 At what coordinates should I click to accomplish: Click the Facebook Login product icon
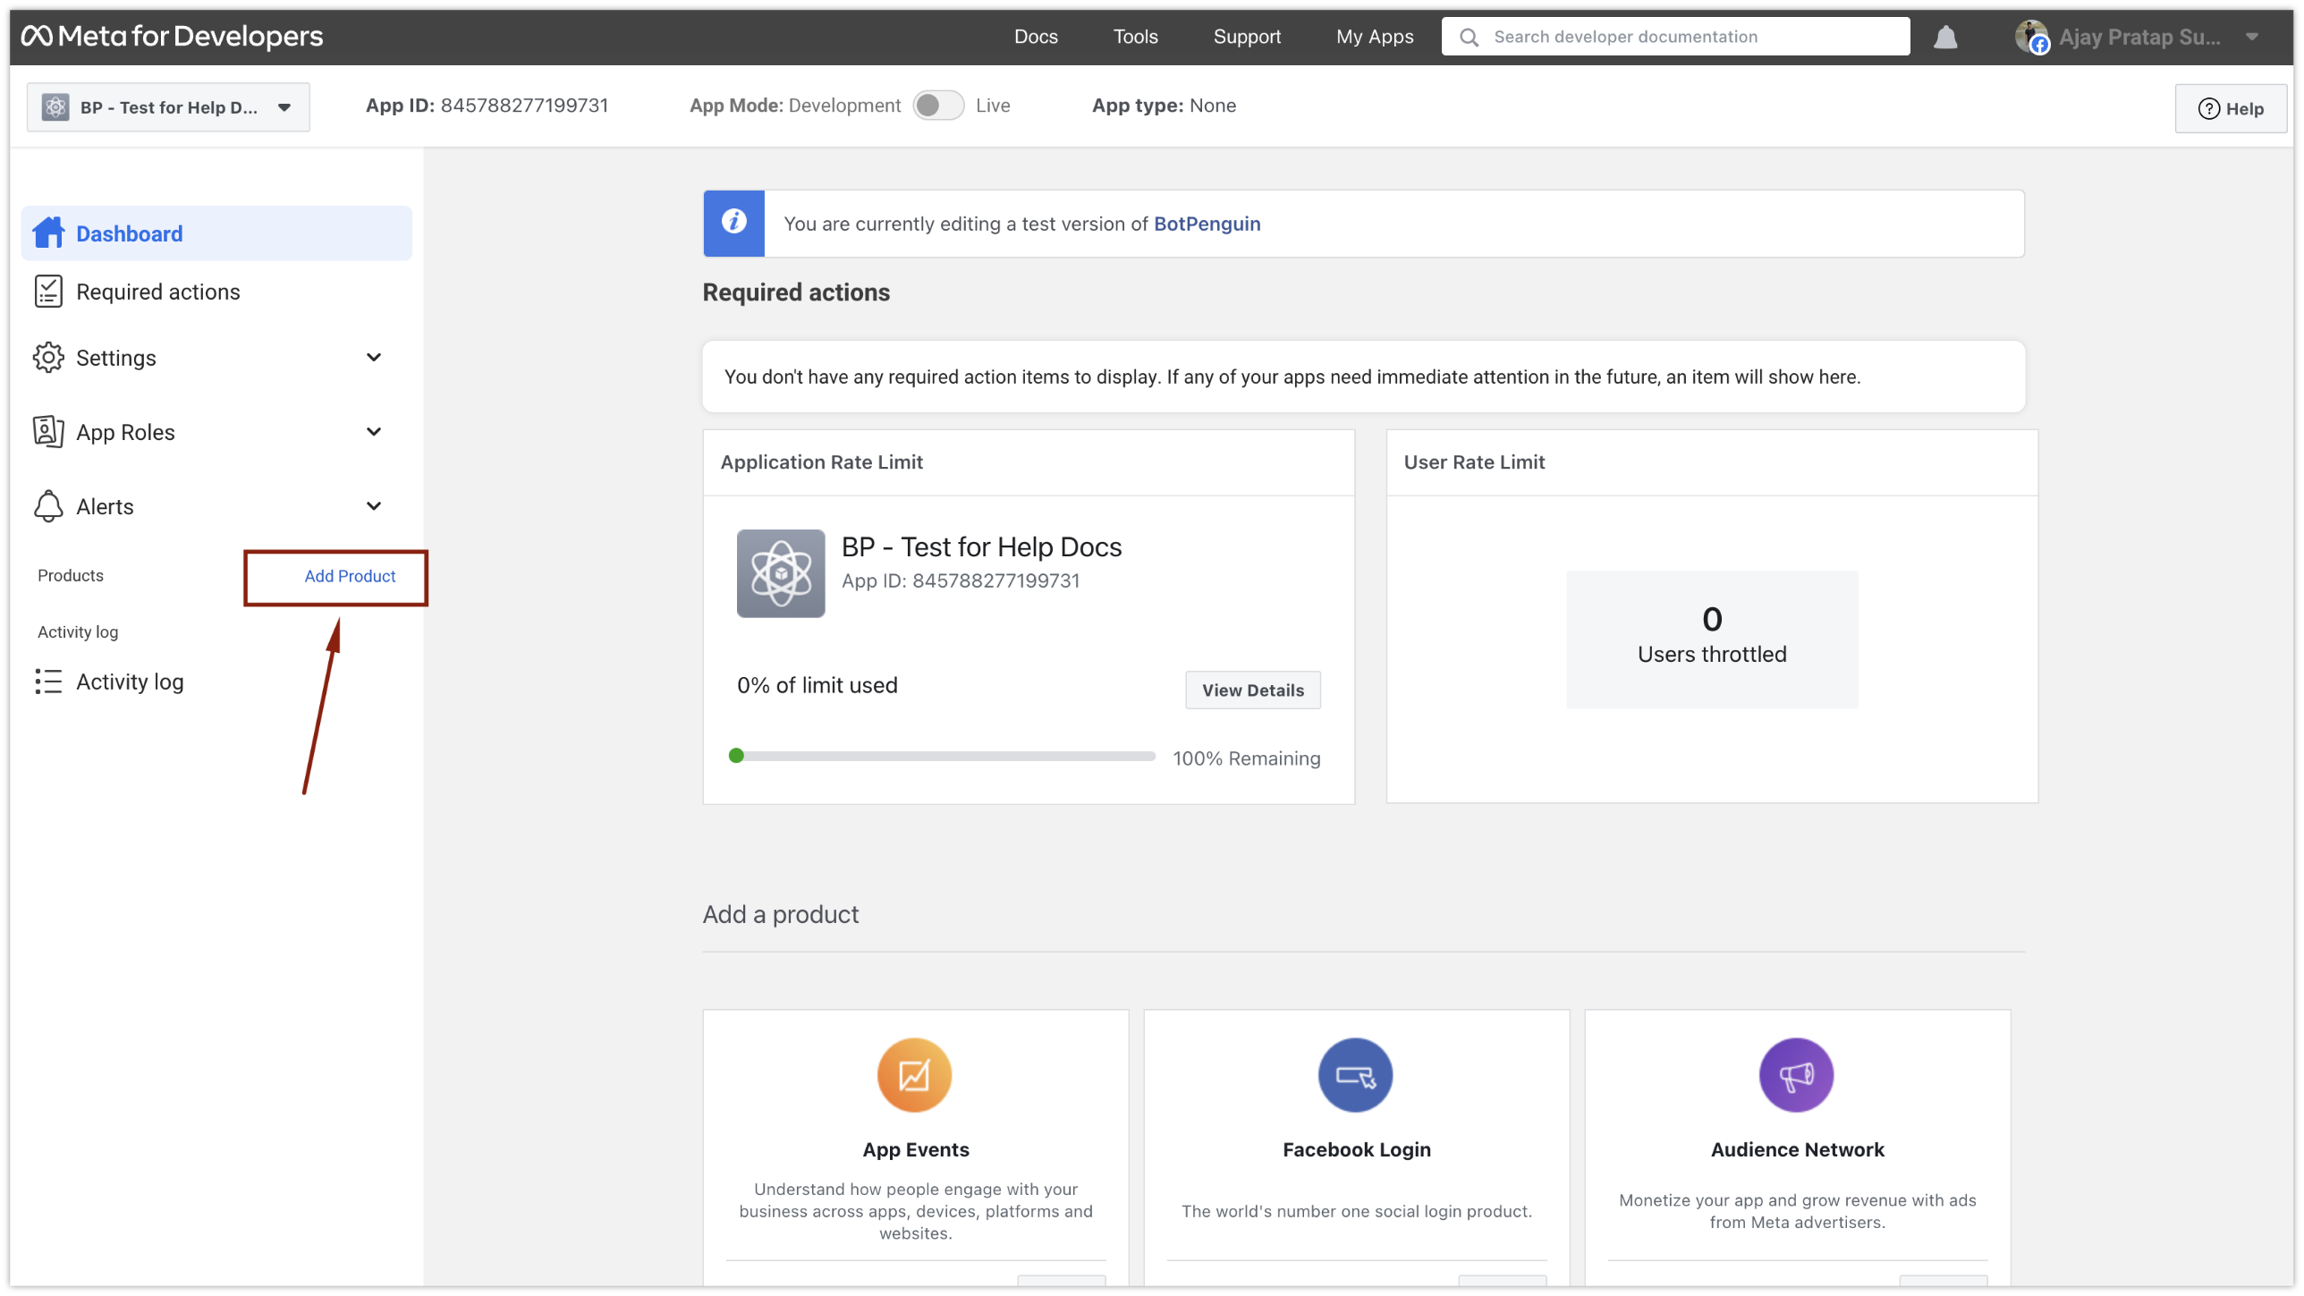pos(1355,1075)
